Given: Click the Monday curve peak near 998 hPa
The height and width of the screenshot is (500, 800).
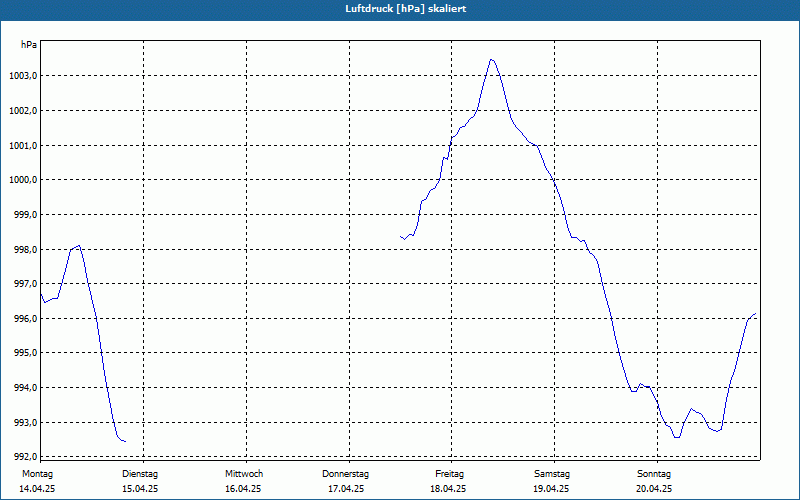Looking at the screenshot, I should pos(78,246).
